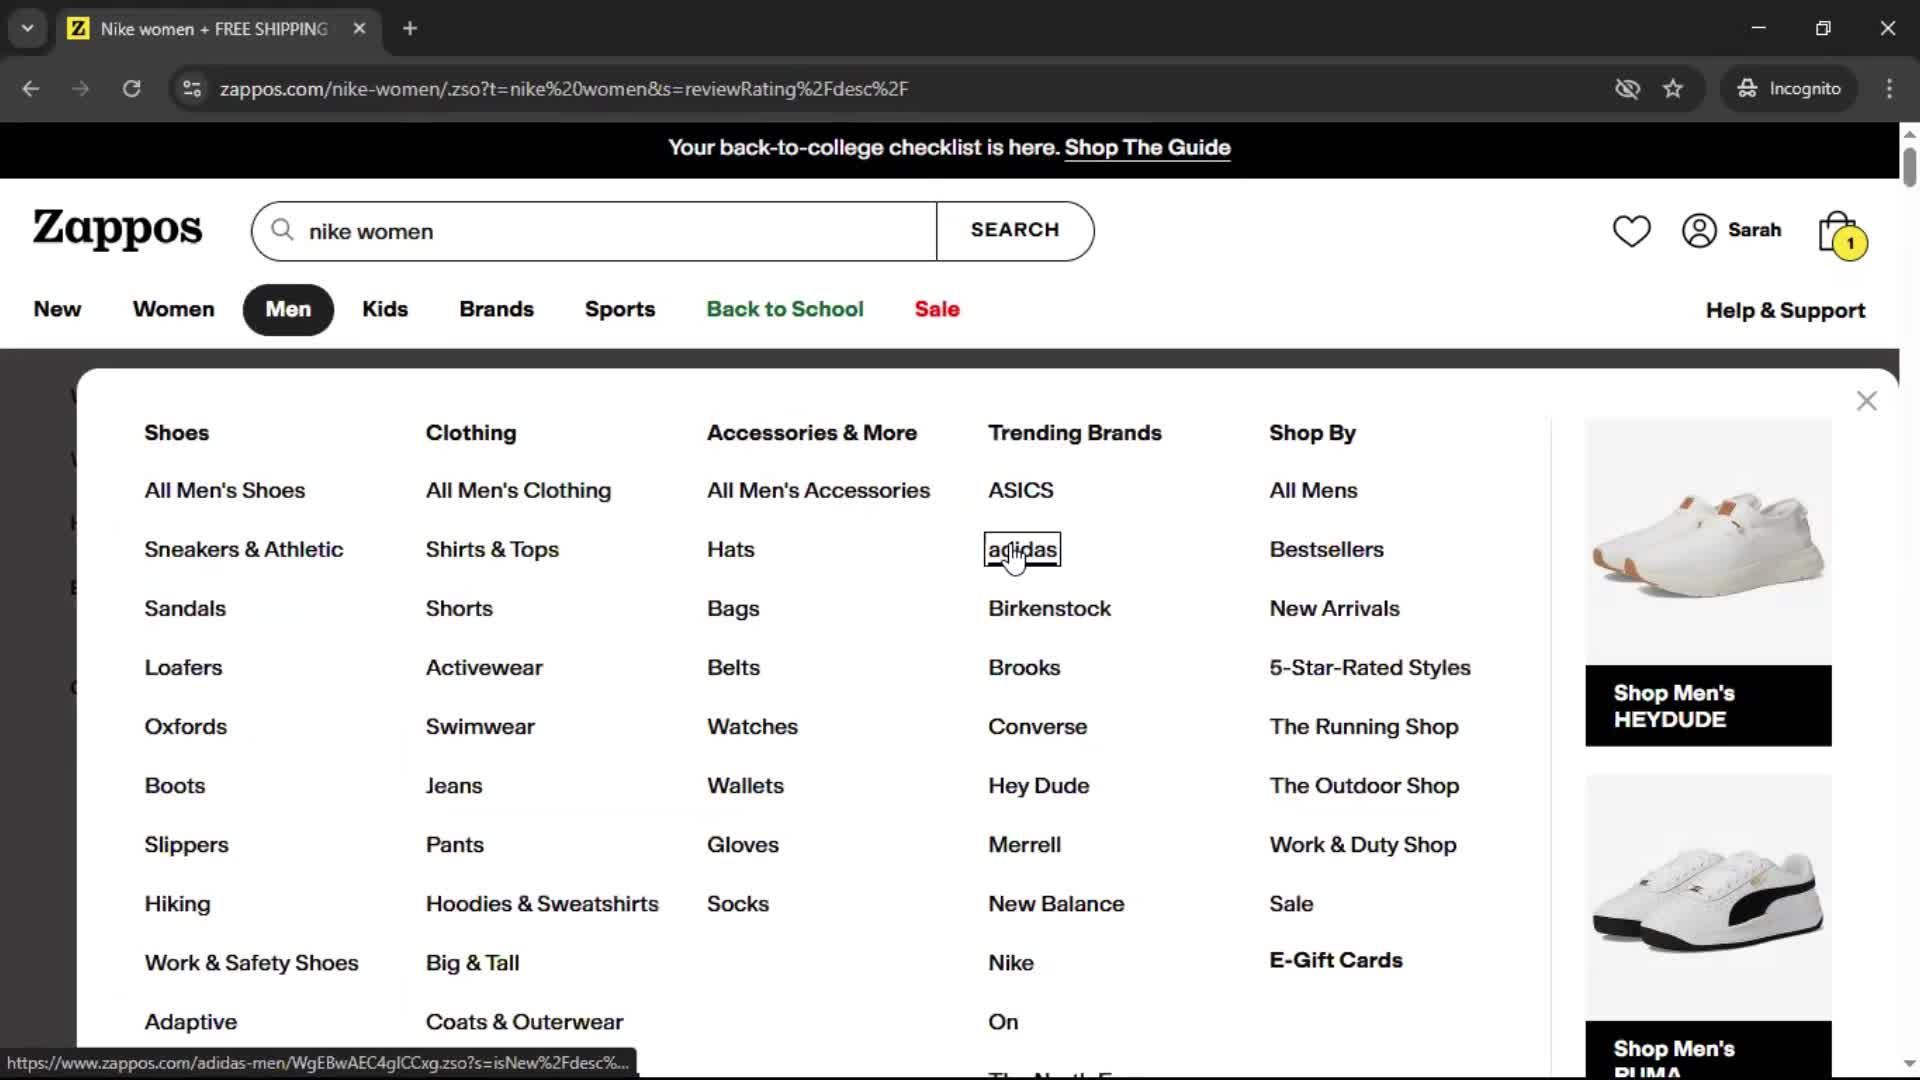Follow the Shop The Guide link
The height and width of the screenshot is (1080, 1920).
[x=1147, y=148]
